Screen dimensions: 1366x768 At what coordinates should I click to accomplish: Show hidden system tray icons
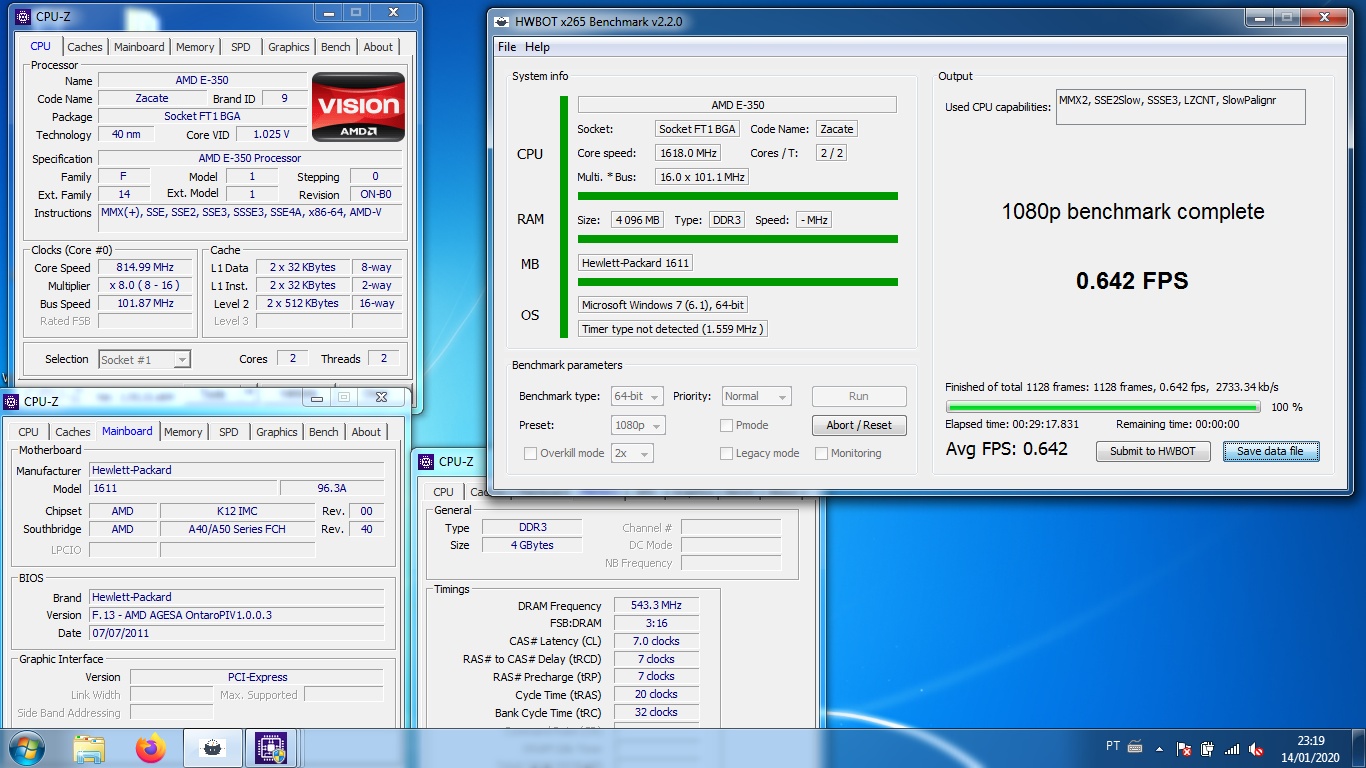pyautogui.click(x=1160, y=748)
